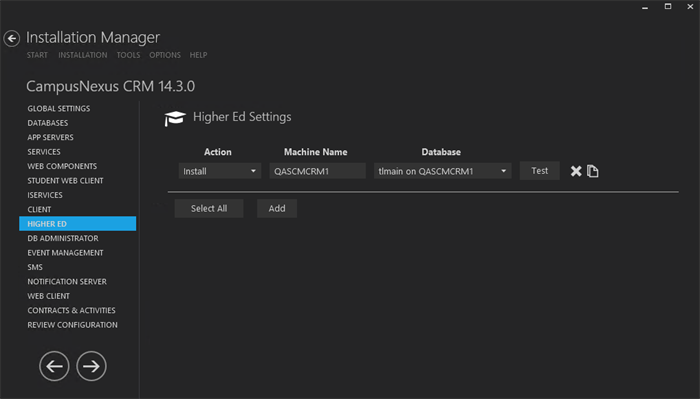
Task: Go to next step with right arrow circle
Action: [91, 366]
